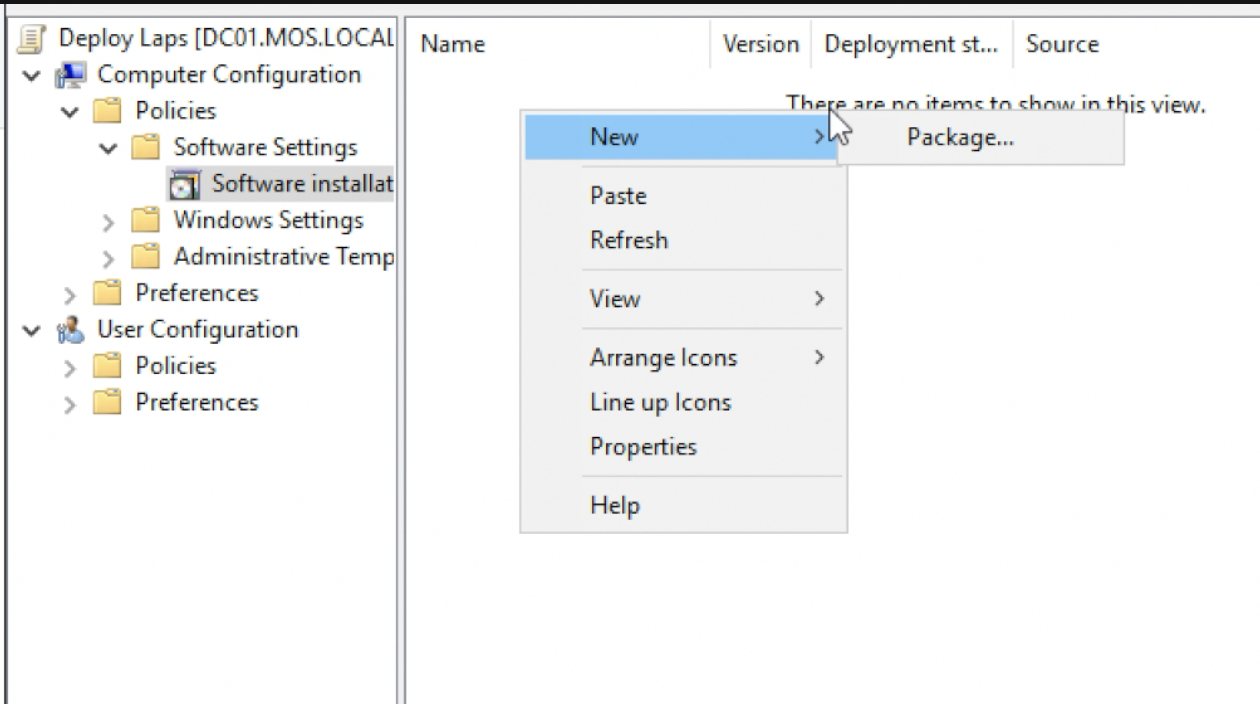This screenshot has height=704, width=1260.
Task: Open the Arrange Icons submenu
Action: pyautogui.click(x=662, y=358)
